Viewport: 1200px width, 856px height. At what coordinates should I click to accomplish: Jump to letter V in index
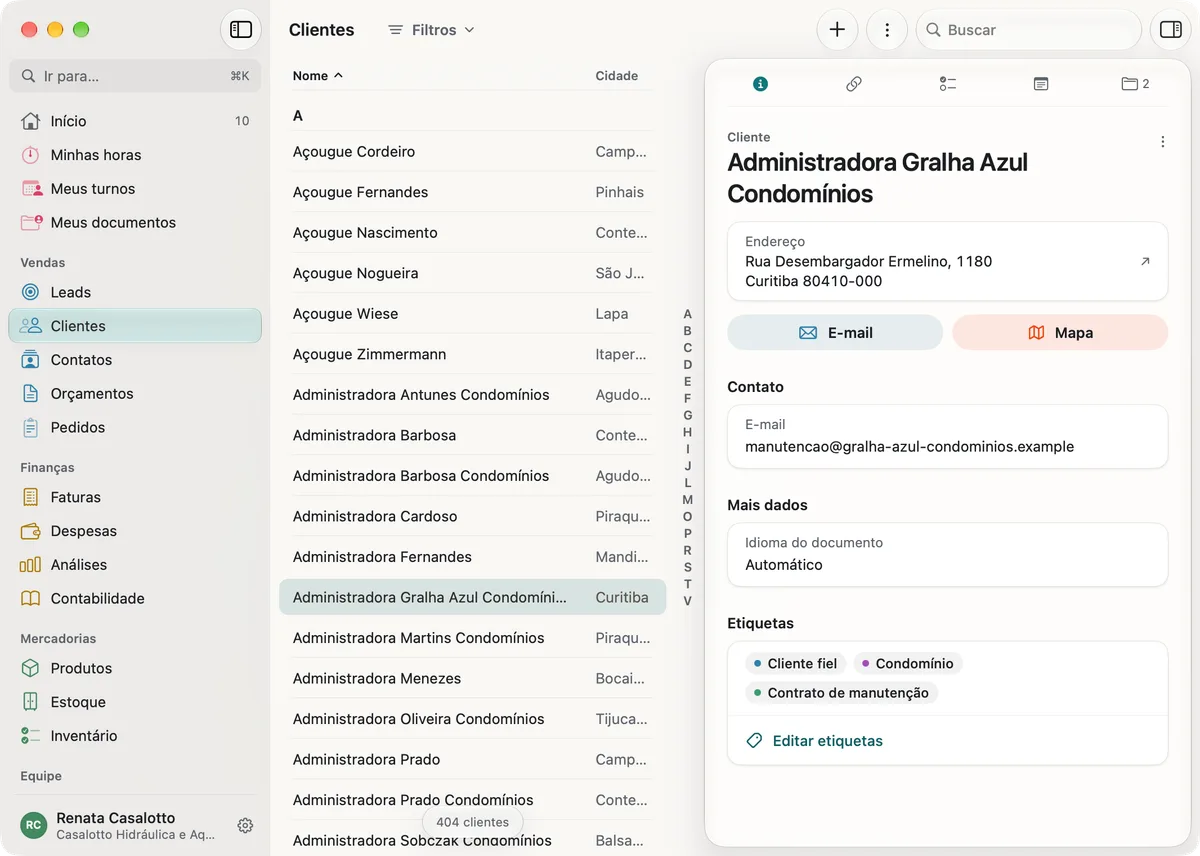(687, 601)
